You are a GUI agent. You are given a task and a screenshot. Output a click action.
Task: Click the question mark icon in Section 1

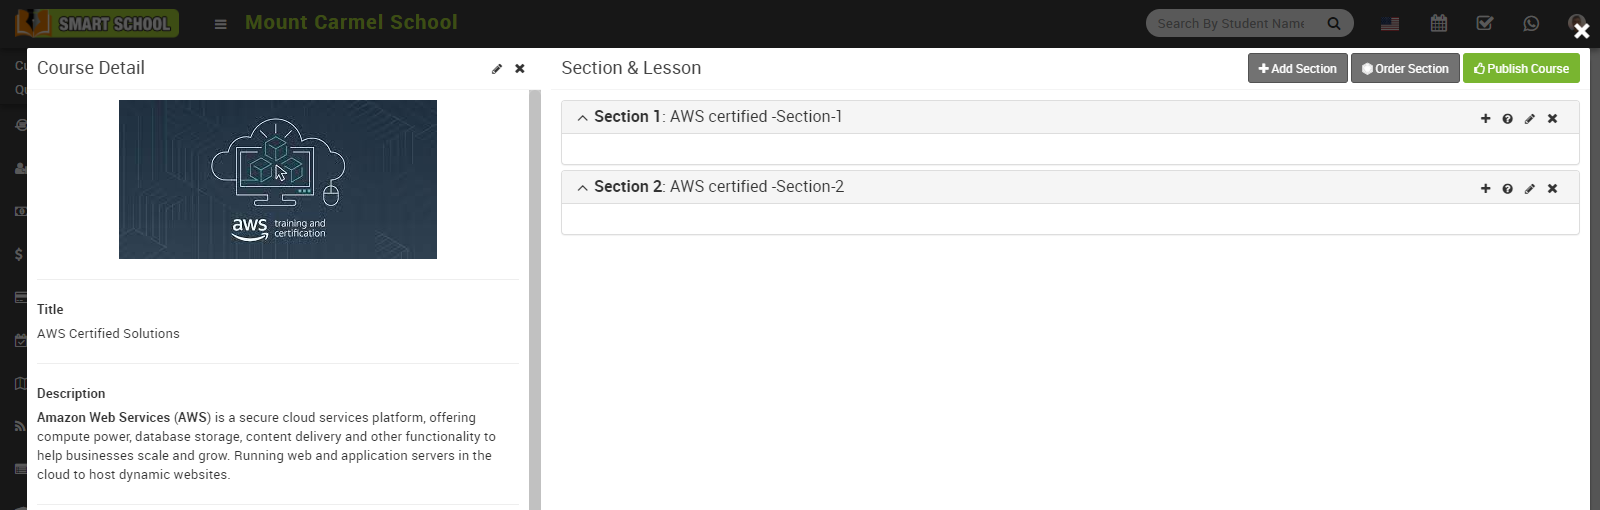[1507, 118]
